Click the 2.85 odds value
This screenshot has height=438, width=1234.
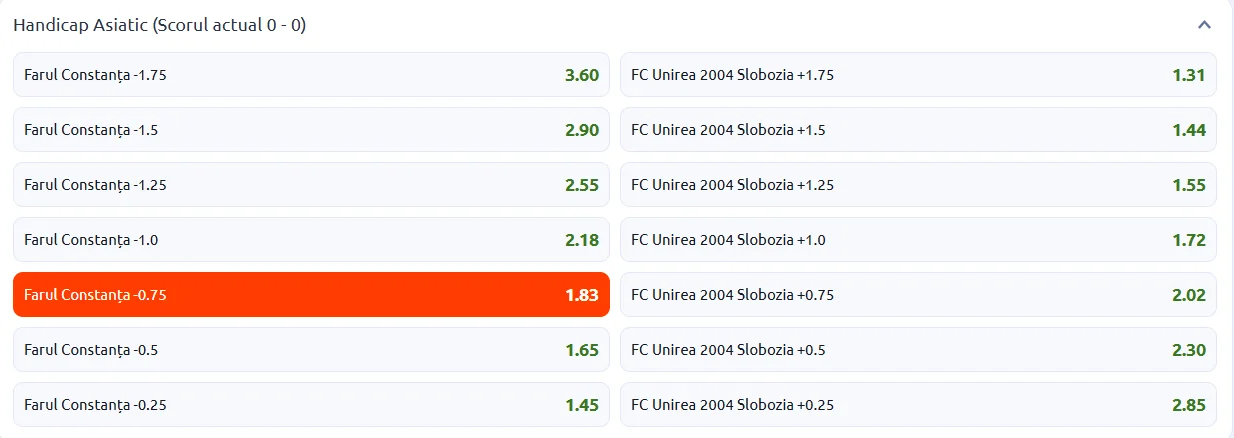click(x=1189, y=405)
